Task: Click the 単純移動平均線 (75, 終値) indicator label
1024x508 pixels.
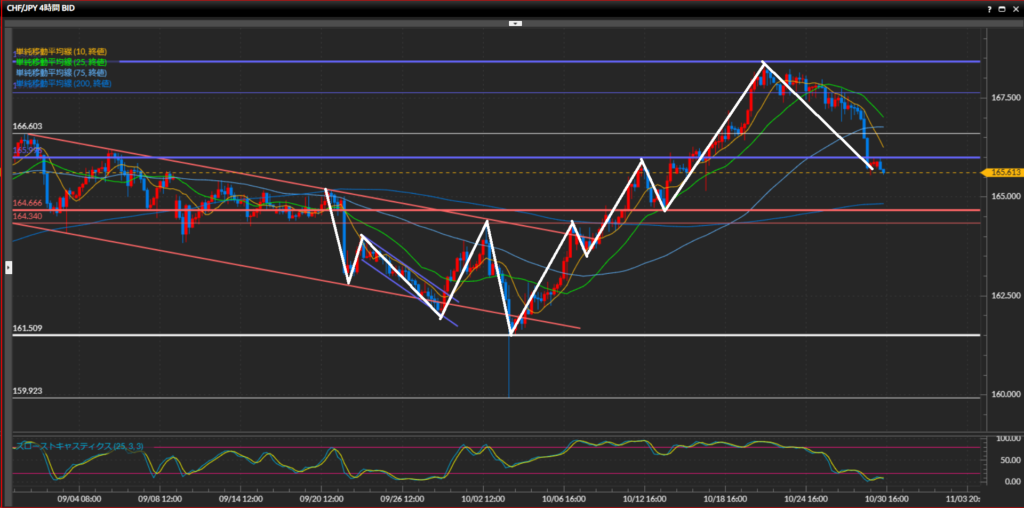Action: (x=61, y=73)
